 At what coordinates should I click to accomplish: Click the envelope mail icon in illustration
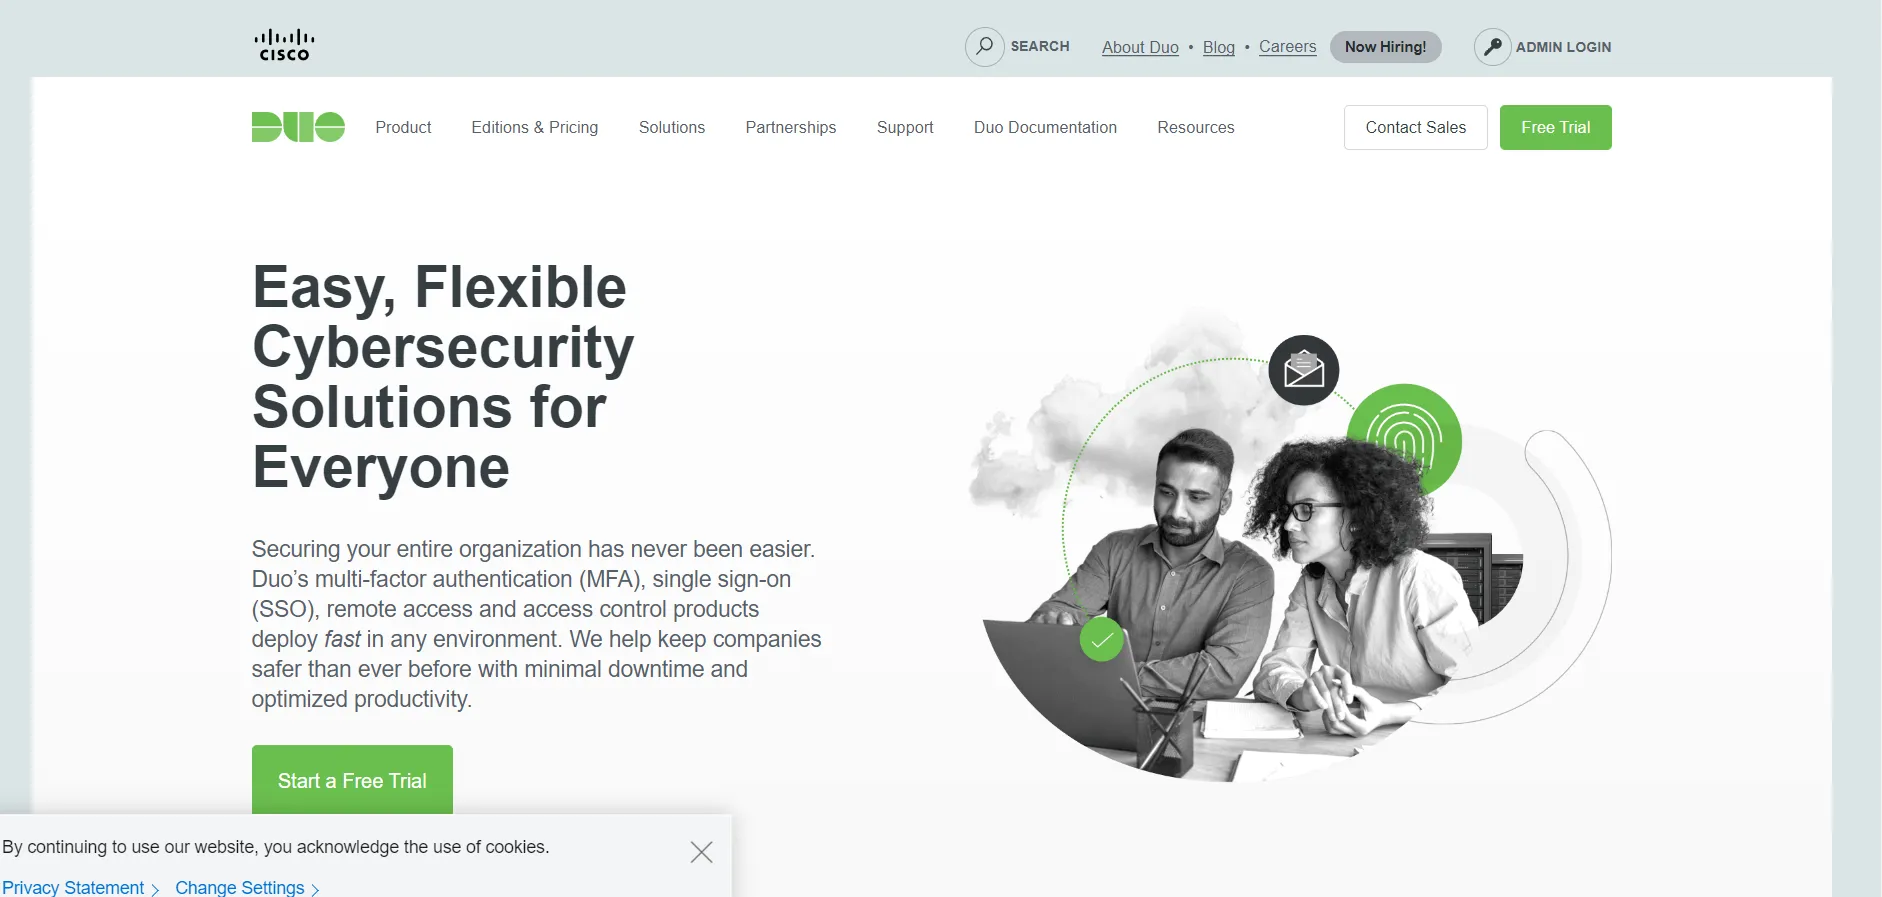click(x=1304, y=370)
